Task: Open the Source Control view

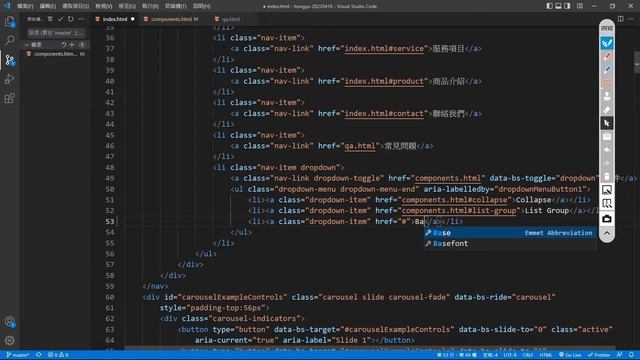Action: (9, 60)
